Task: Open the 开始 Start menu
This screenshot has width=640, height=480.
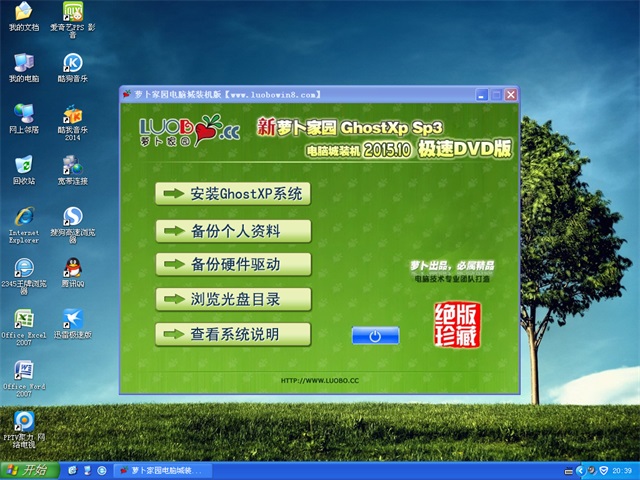Action: pyautogui.click(x=27, y=470)
